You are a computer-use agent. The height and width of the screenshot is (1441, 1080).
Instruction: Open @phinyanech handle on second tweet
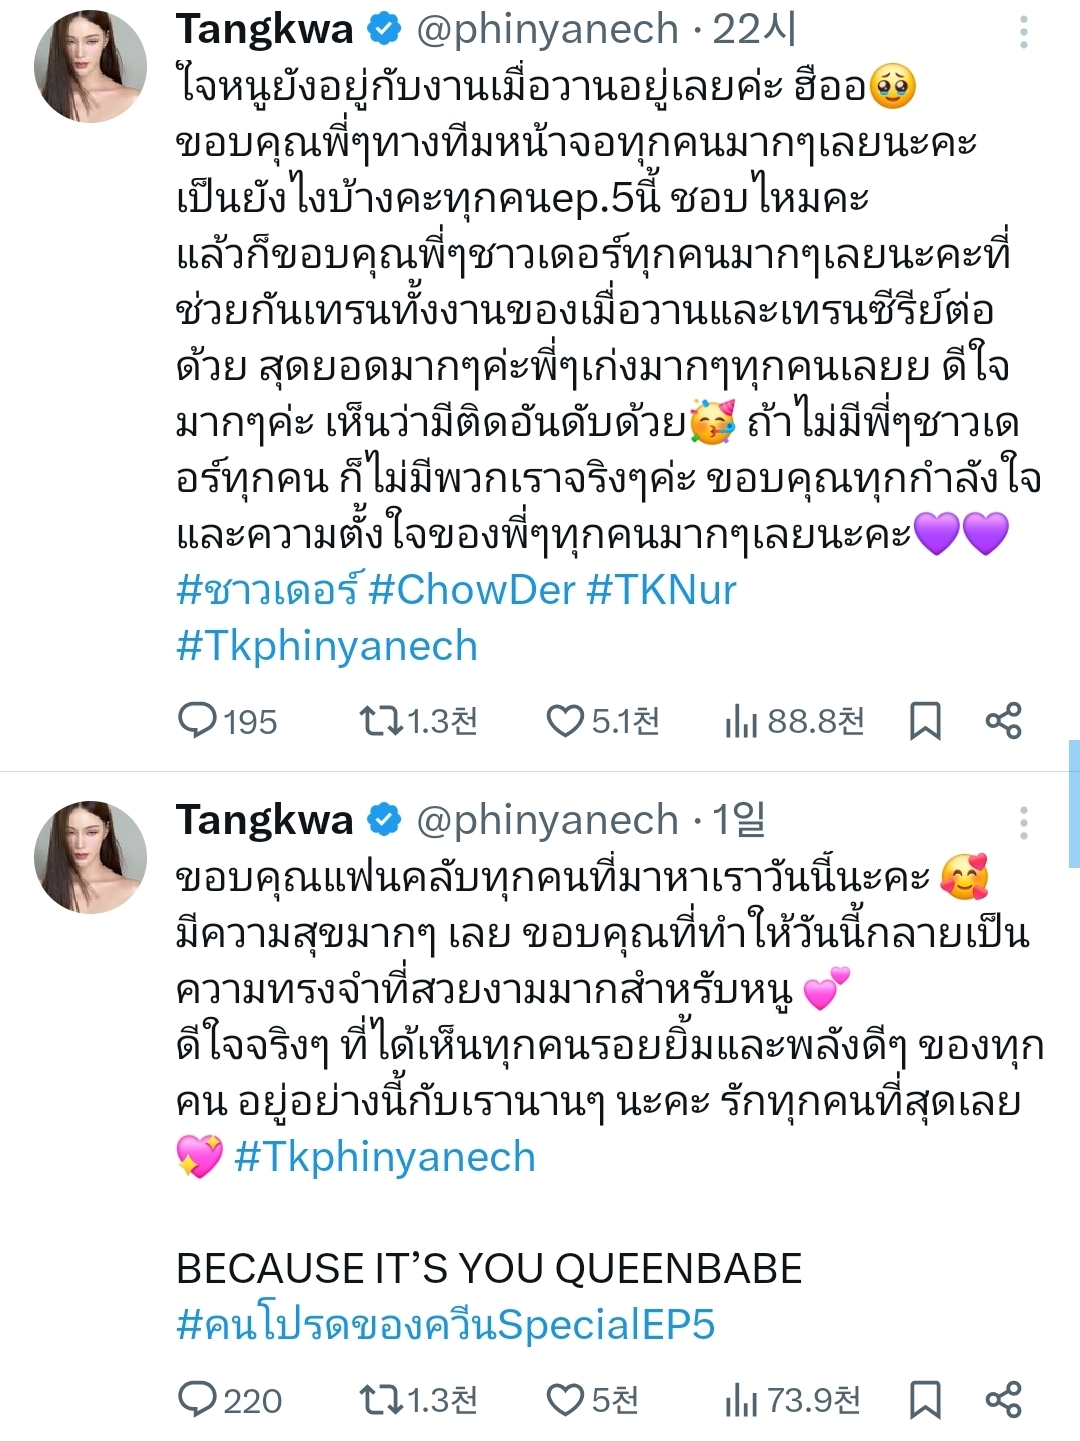[547, 820]
